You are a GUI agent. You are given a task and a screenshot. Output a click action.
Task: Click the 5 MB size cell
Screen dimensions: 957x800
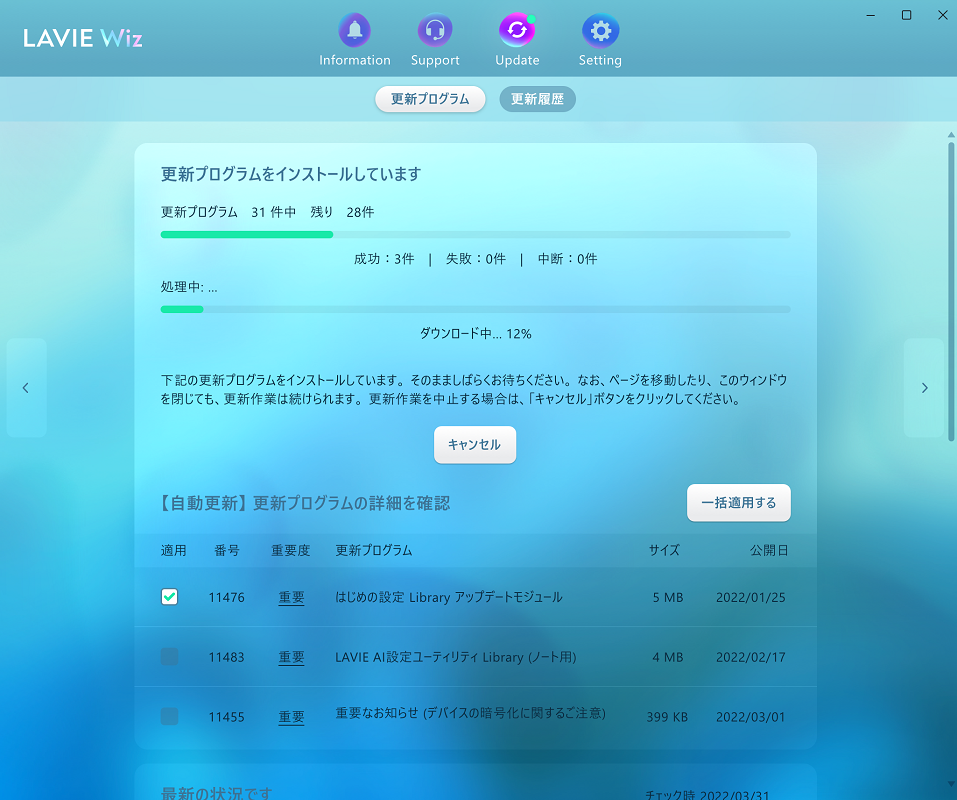668,597
